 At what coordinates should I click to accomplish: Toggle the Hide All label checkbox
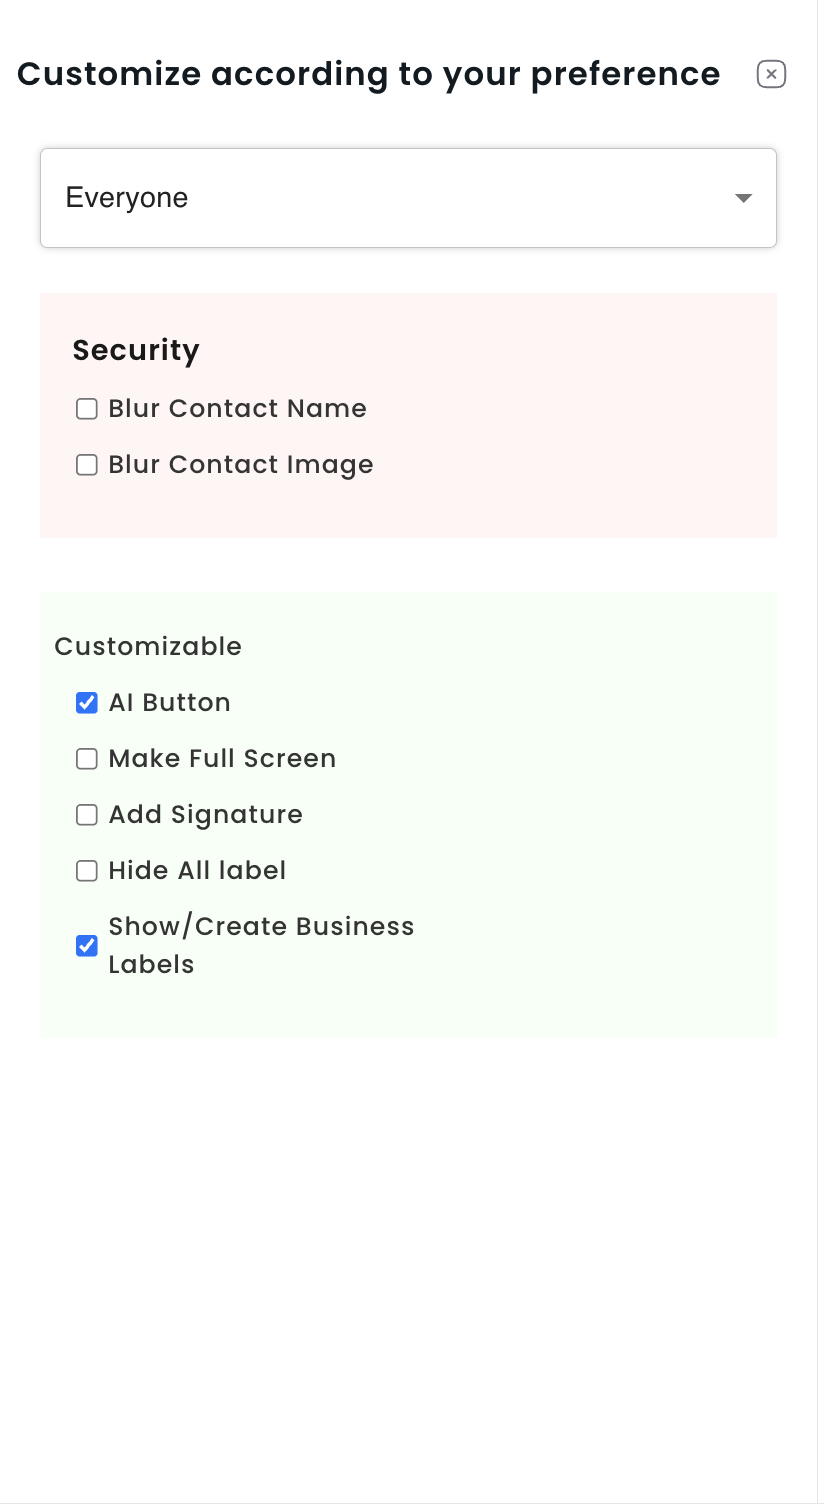point(87,871)
